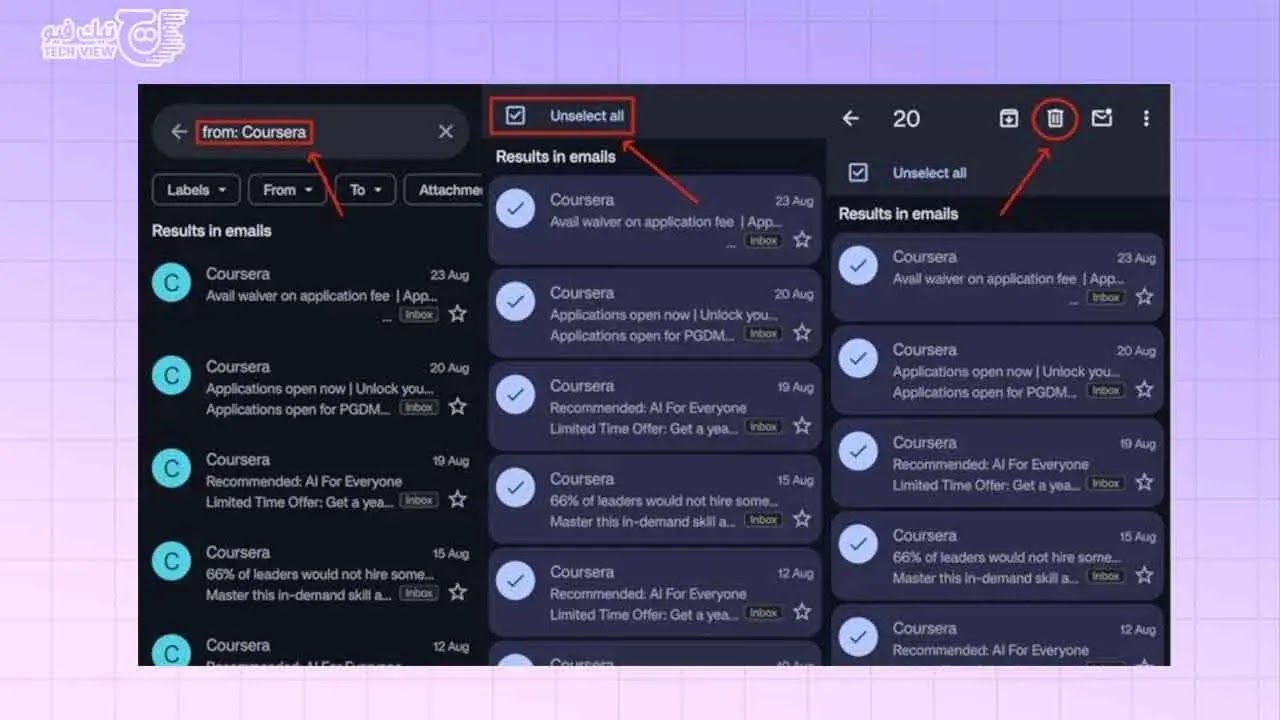
Task: Deselect the 12 Aug email check circle, middle panel
Action: 516,581
